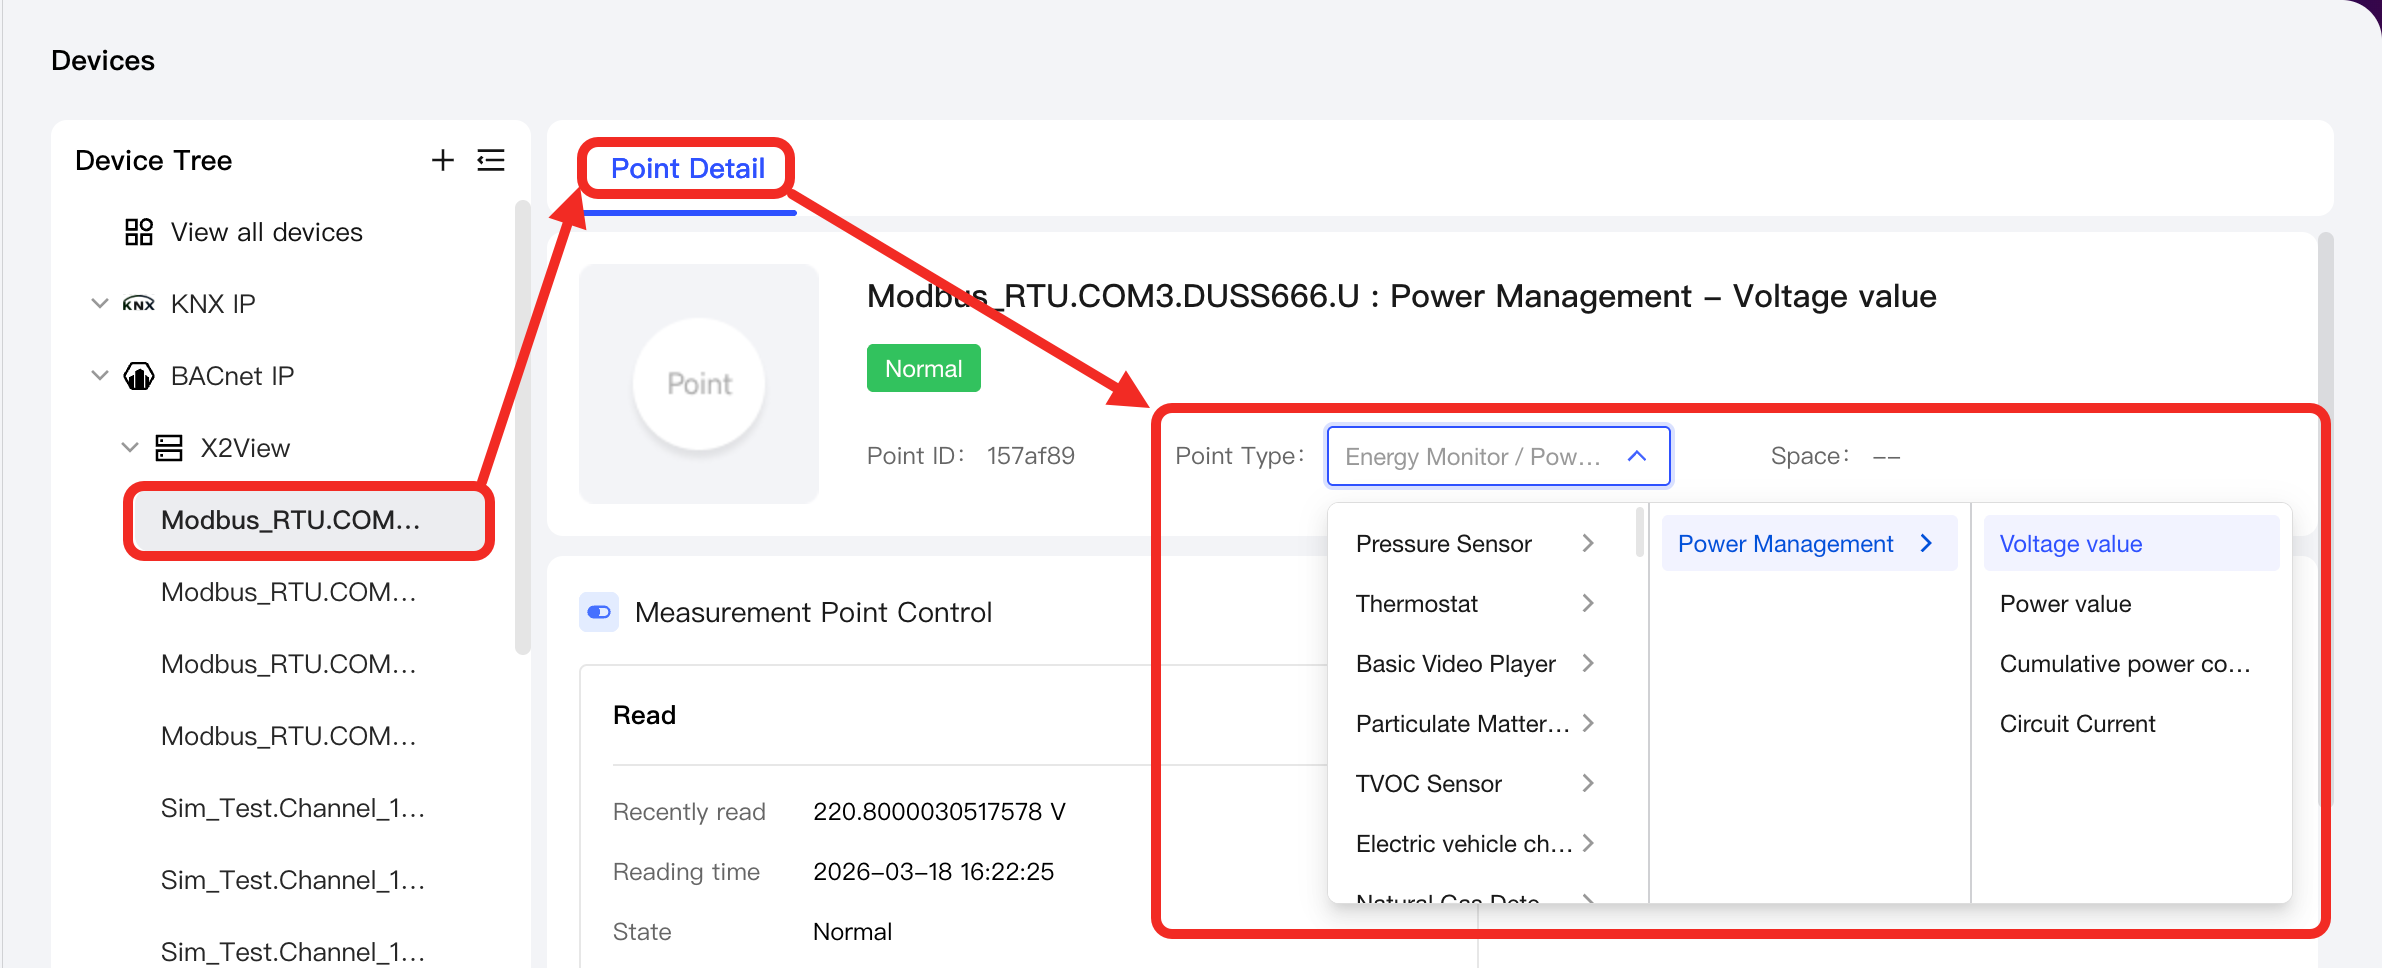Click the device list filter icon beside plus
Viewport: 2382px width, 968px height.
(x=491, y=160)
